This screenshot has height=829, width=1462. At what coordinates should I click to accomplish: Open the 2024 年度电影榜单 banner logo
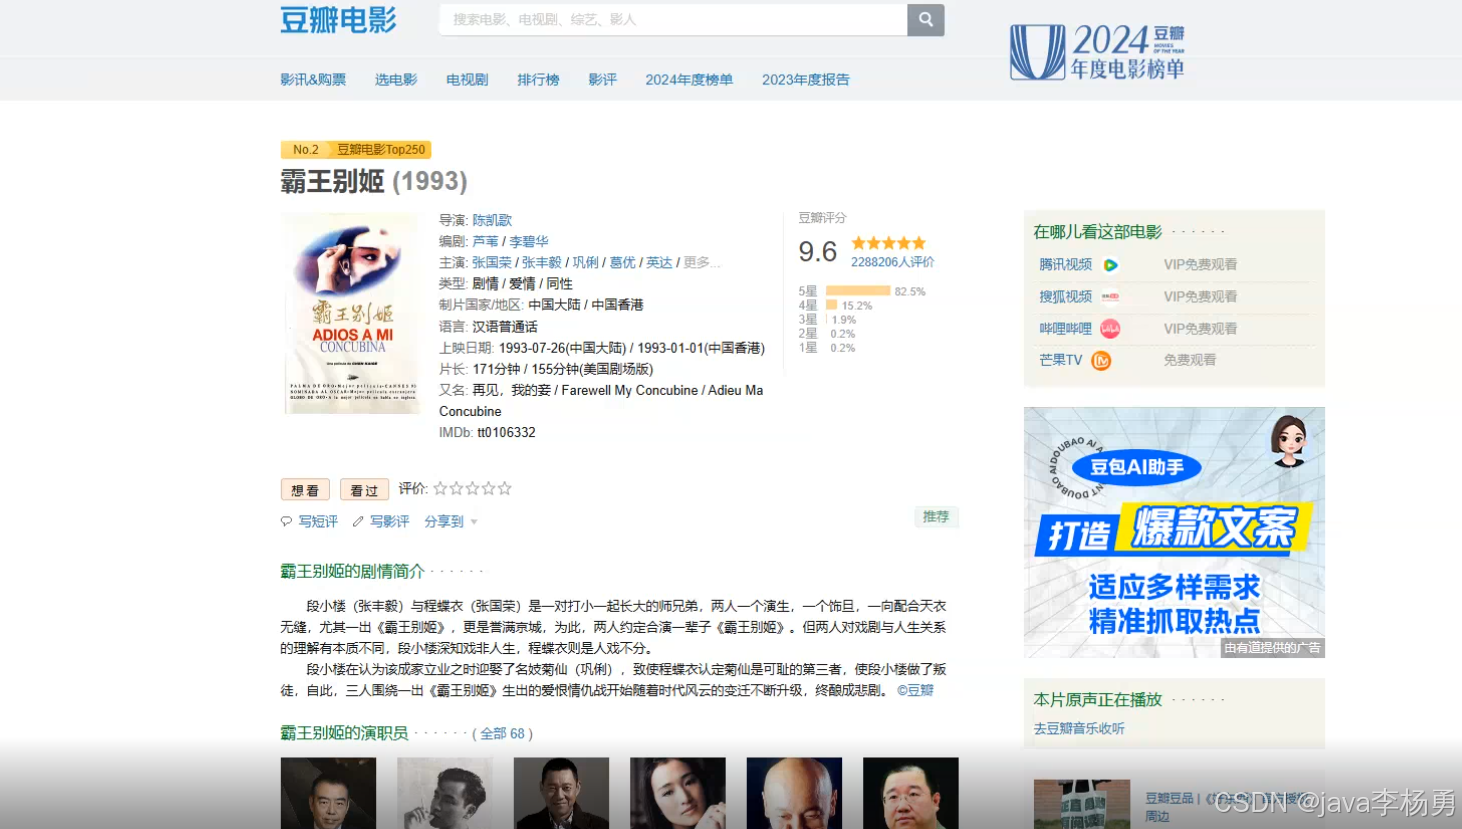1097,52
